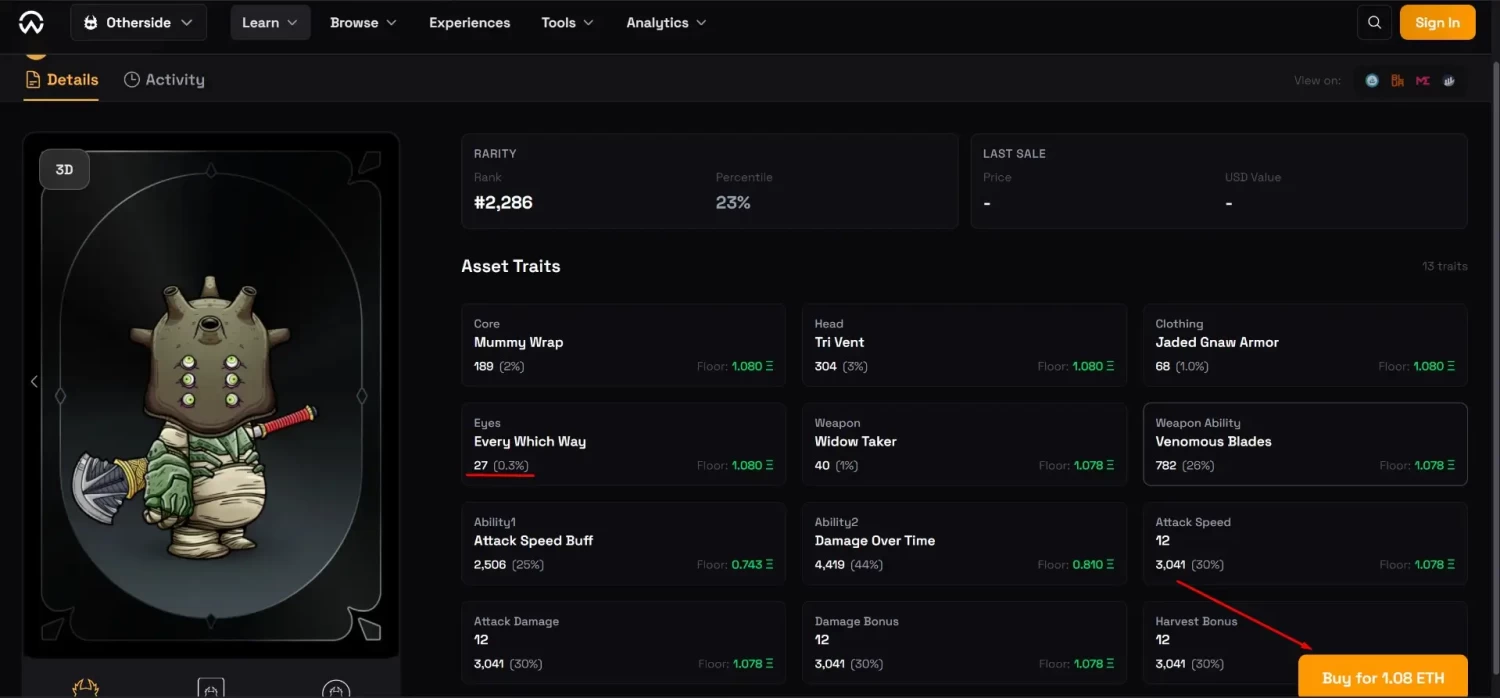Click the Every Which Way eyes trait card
The width and height of the screenshot is (1500, 698).
click(623, 443)
